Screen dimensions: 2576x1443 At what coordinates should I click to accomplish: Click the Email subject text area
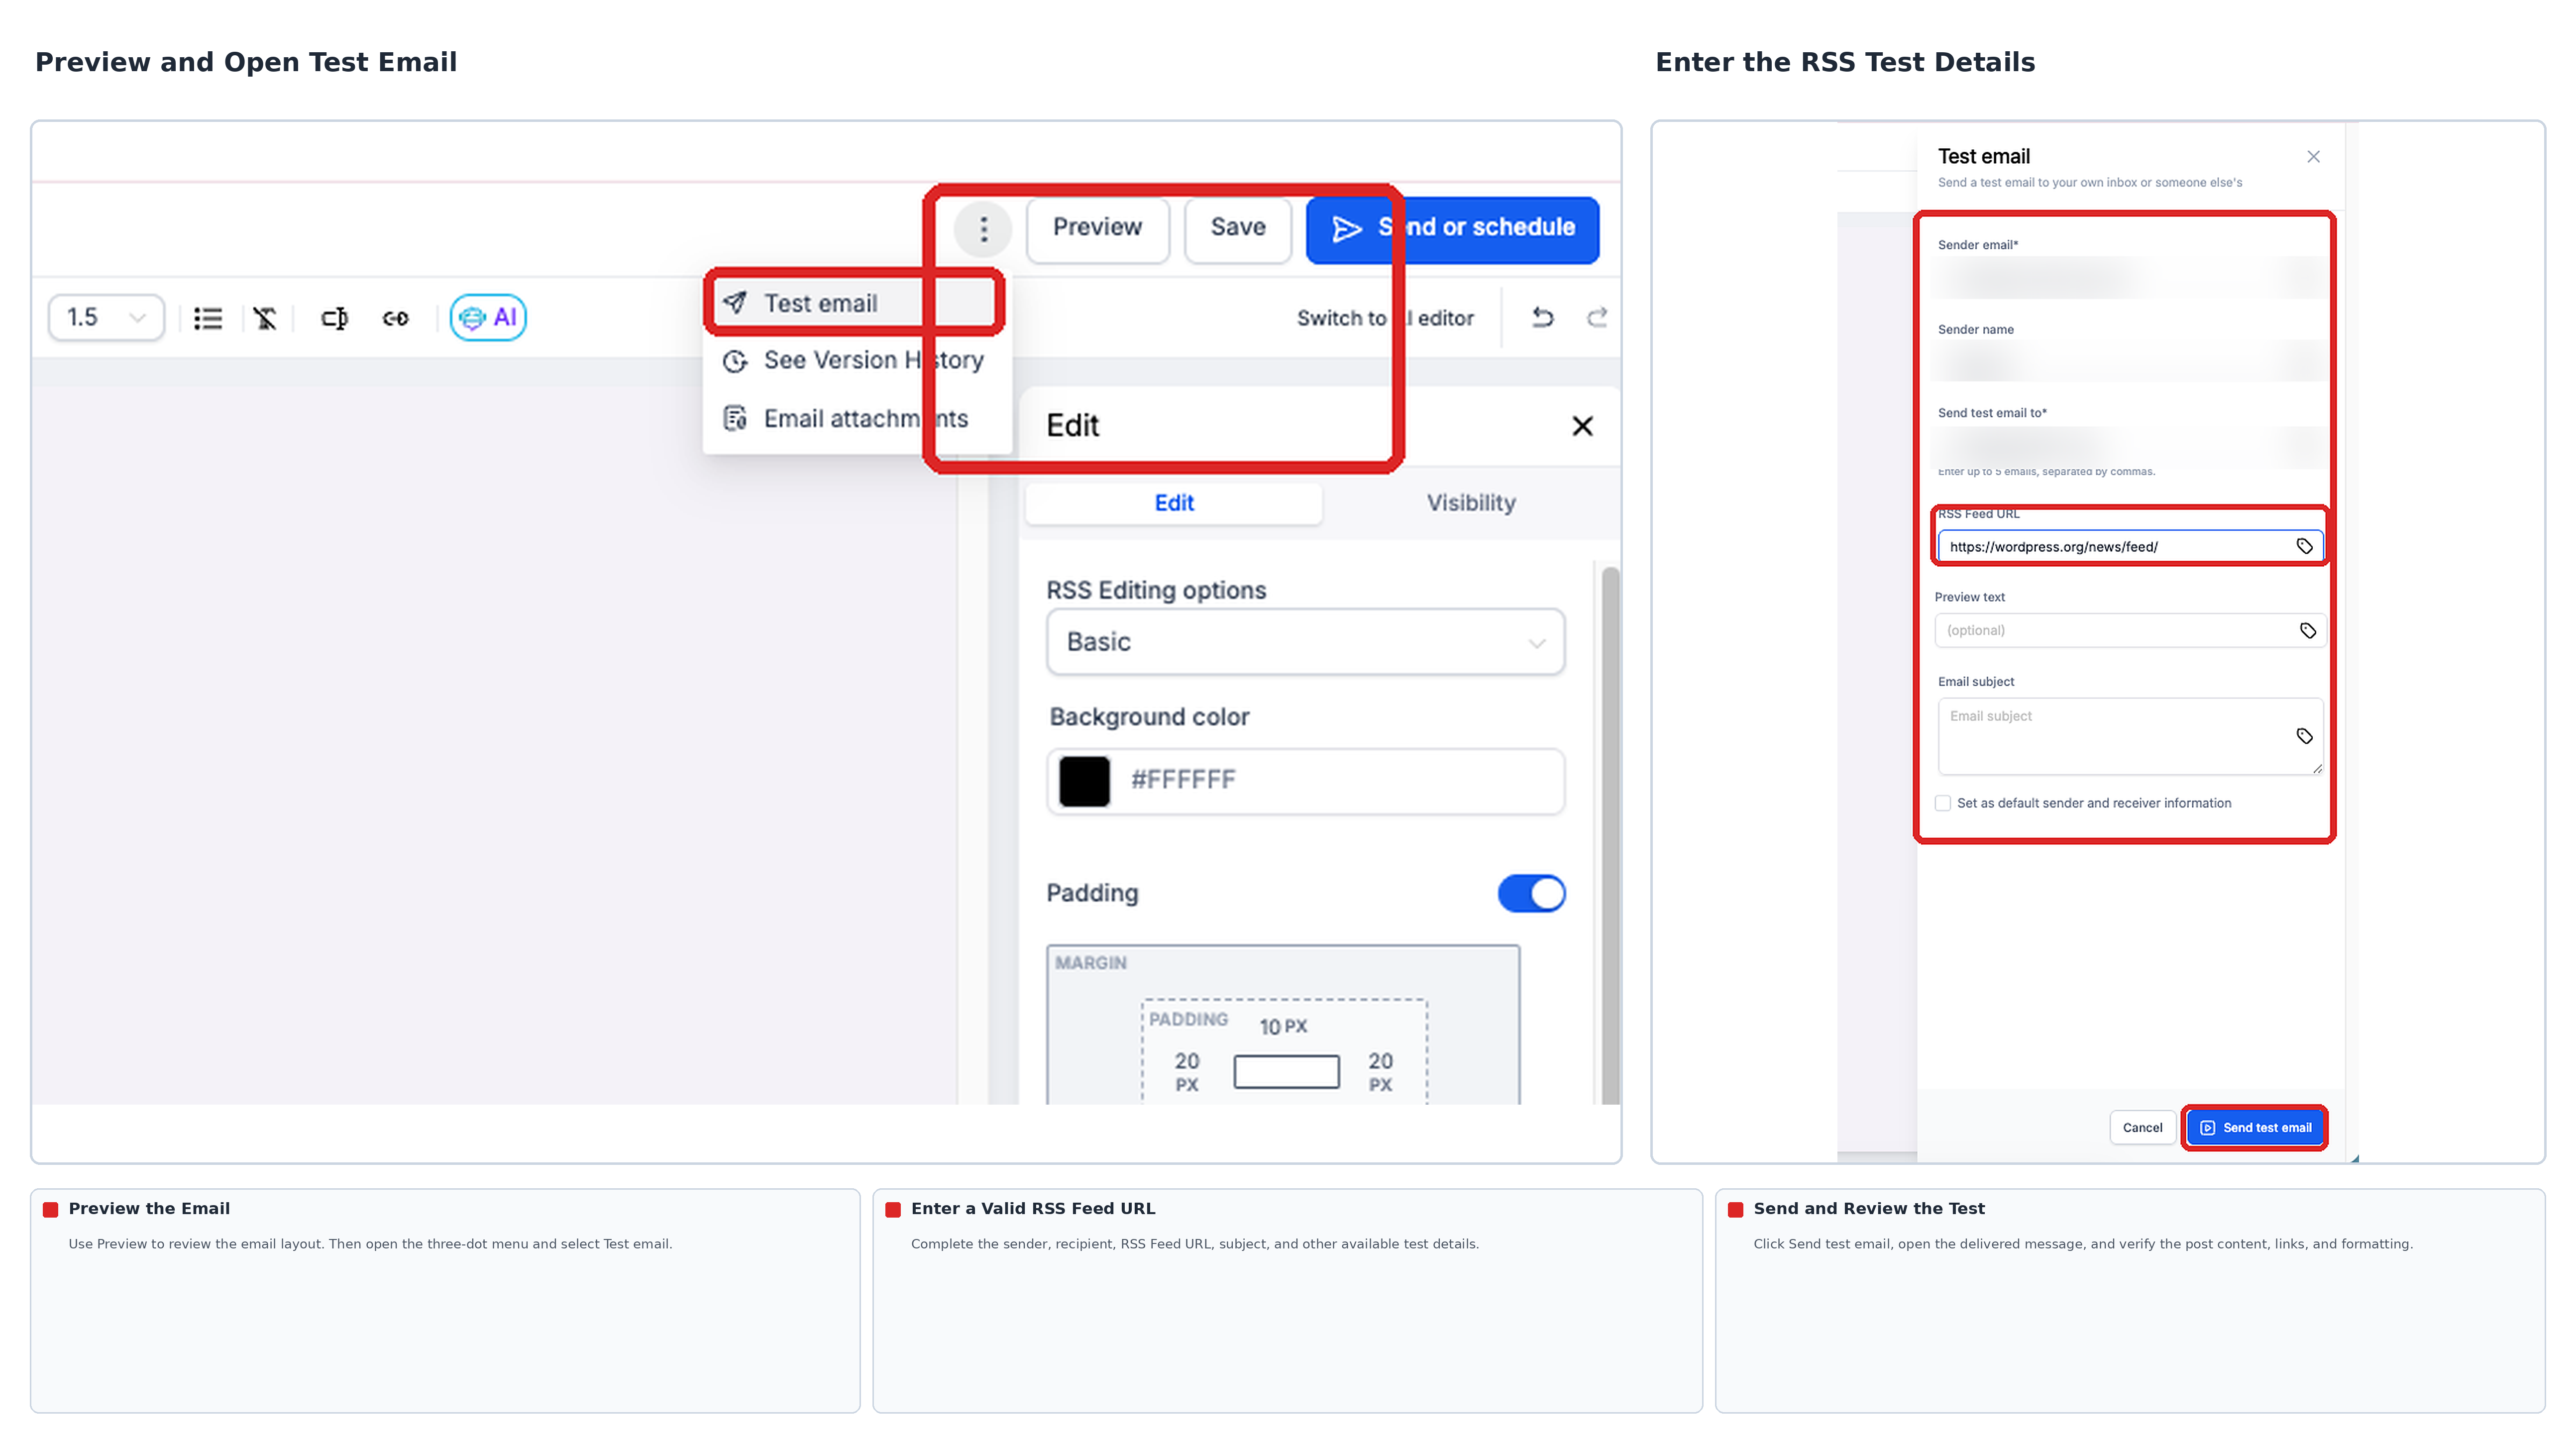pyautogui.click(x=2130, y=736)
